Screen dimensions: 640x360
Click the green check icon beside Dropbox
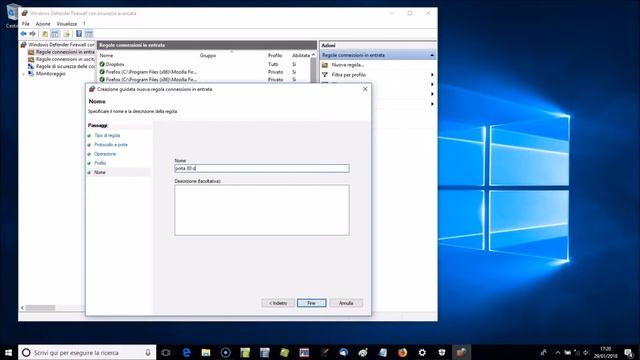tap(102, 64)
